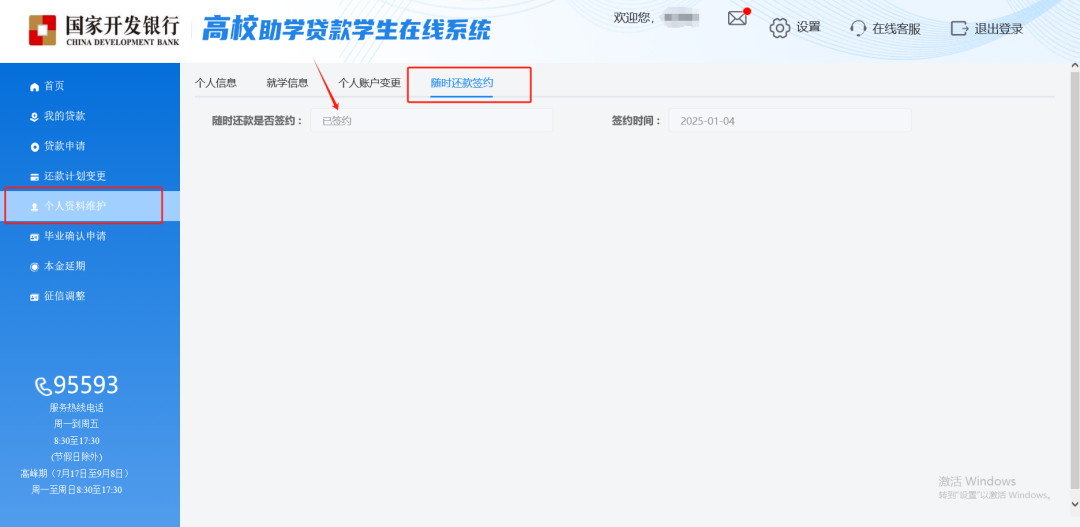Click the card icon beside 还款计划变更
The image size is (1080, 527).
34,177
